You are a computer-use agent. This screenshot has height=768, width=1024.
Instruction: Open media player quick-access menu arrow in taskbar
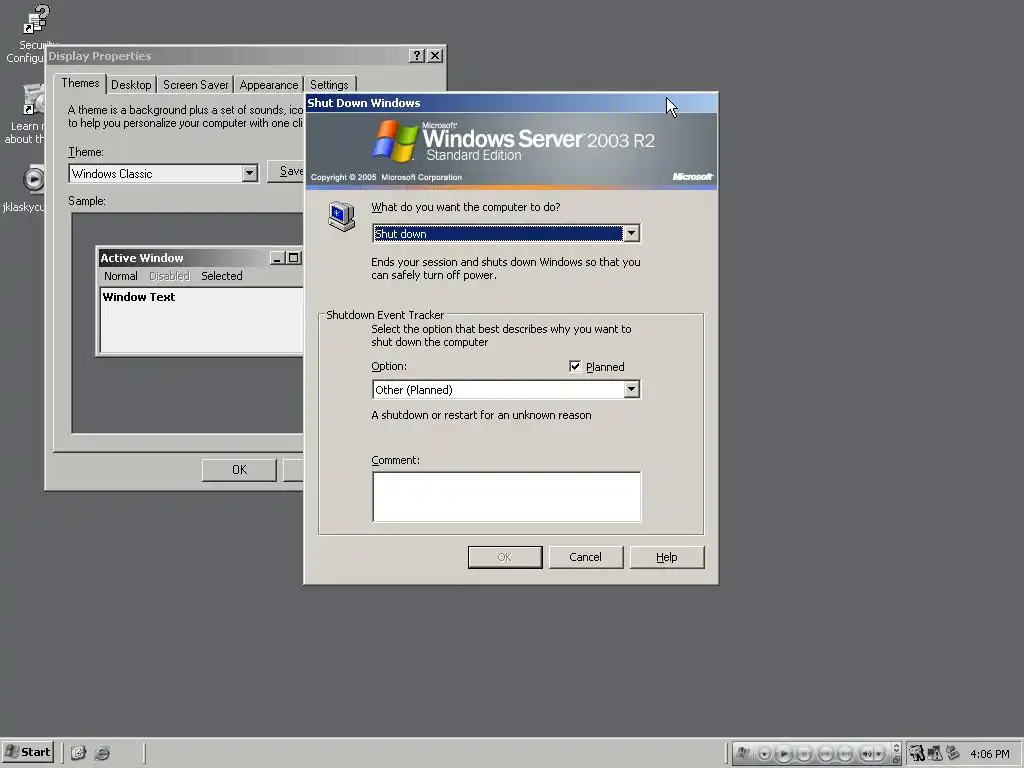pyautogui.click(x=764, y=754)
